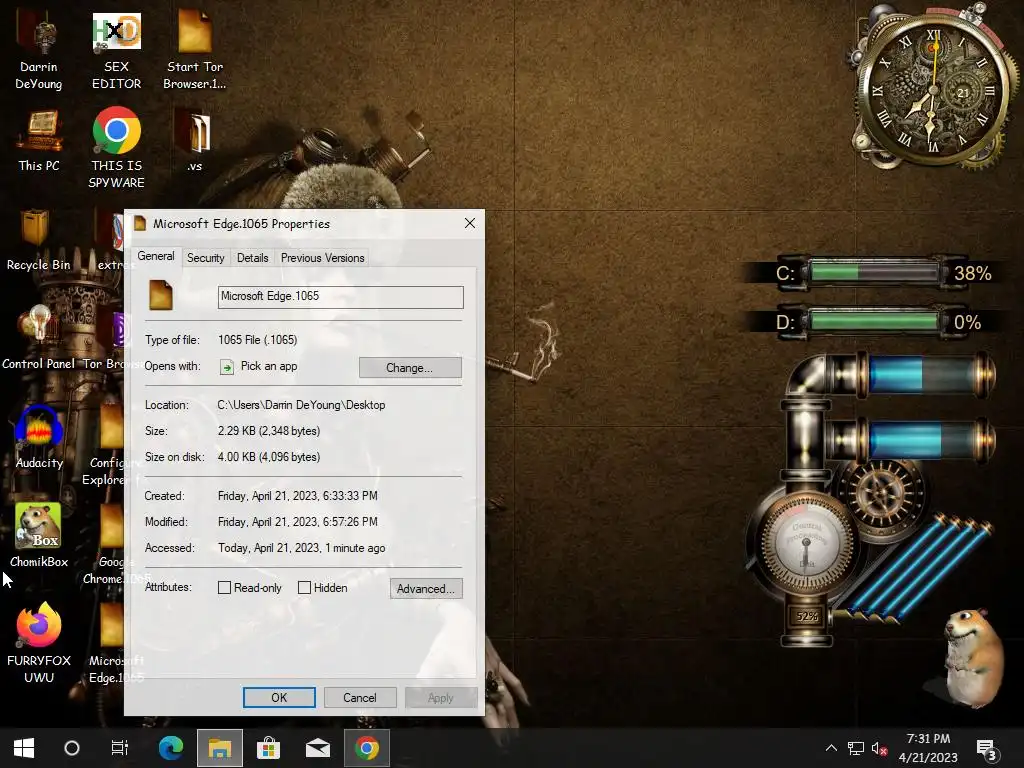Close the Properties dialog
Viewport: 1024px width, 768px height.
pos(470,223)
